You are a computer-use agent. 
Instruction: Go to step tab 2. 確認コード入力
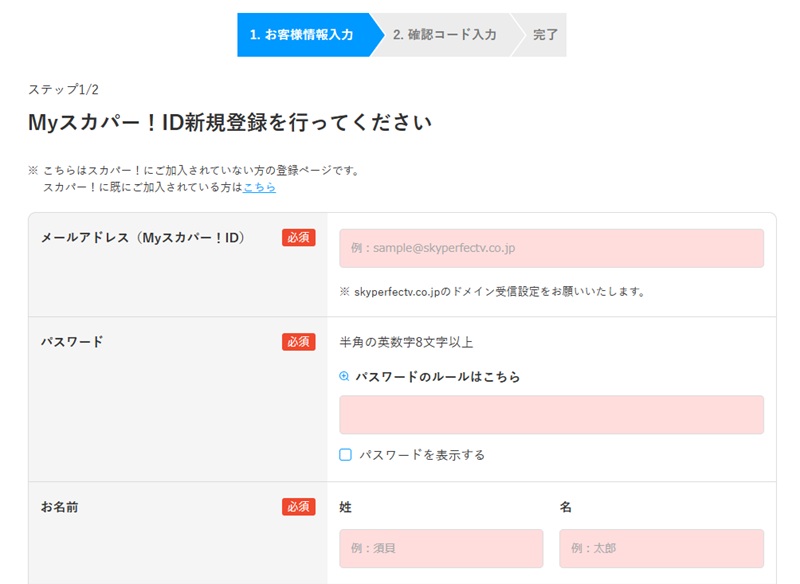pos(444,35)
